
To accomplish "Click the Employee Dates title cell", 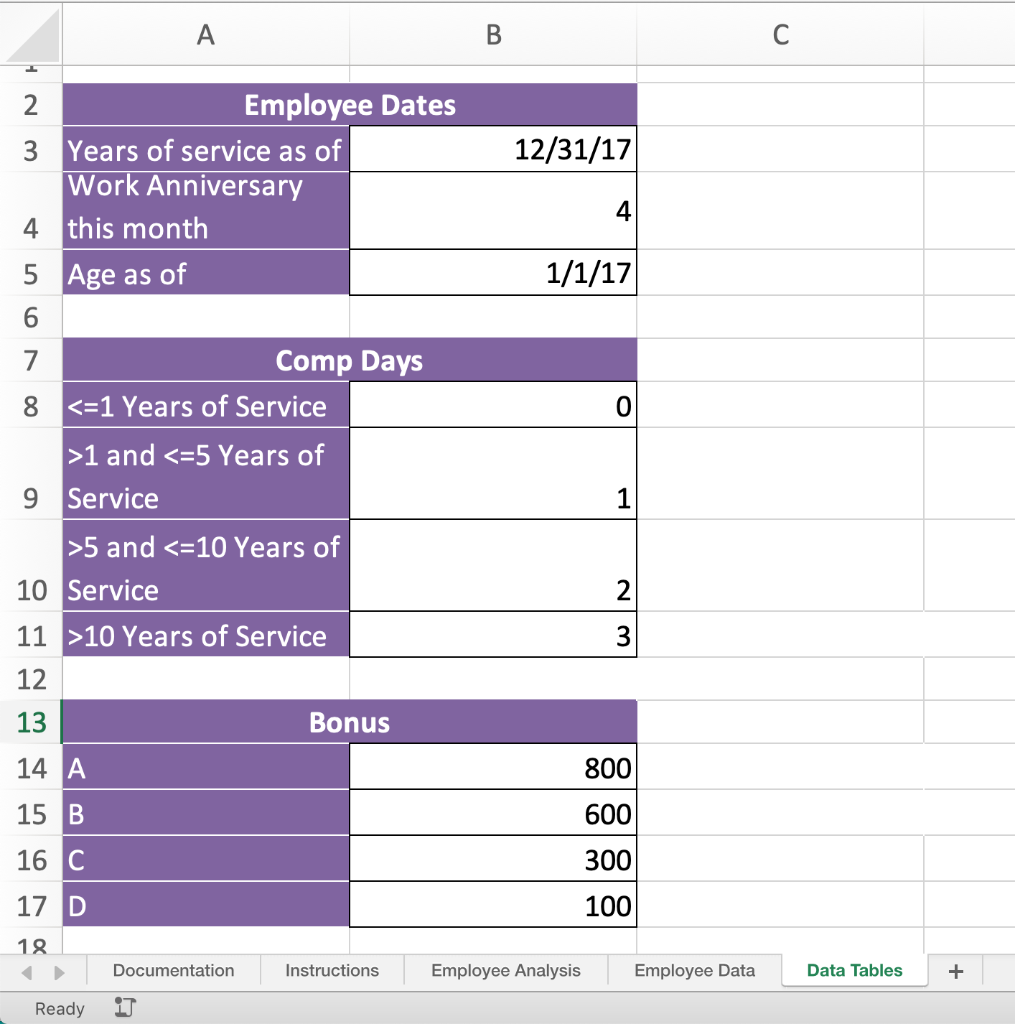I will [348, 104].
